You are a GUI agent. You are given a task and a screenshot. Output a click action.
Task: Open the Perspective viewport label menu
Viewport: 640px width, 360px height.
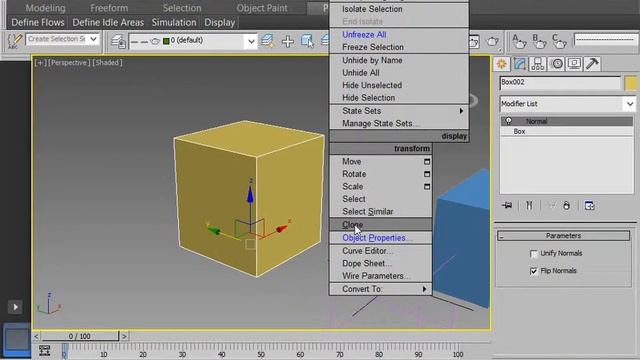(x=69, y=62)
